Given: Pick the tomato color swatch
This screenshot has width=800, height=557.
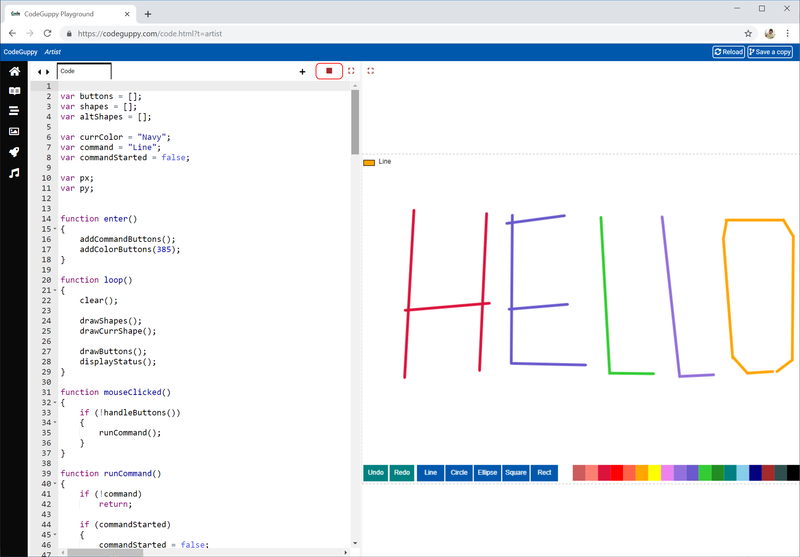Looking at the screenshot, I should point(630,473).
